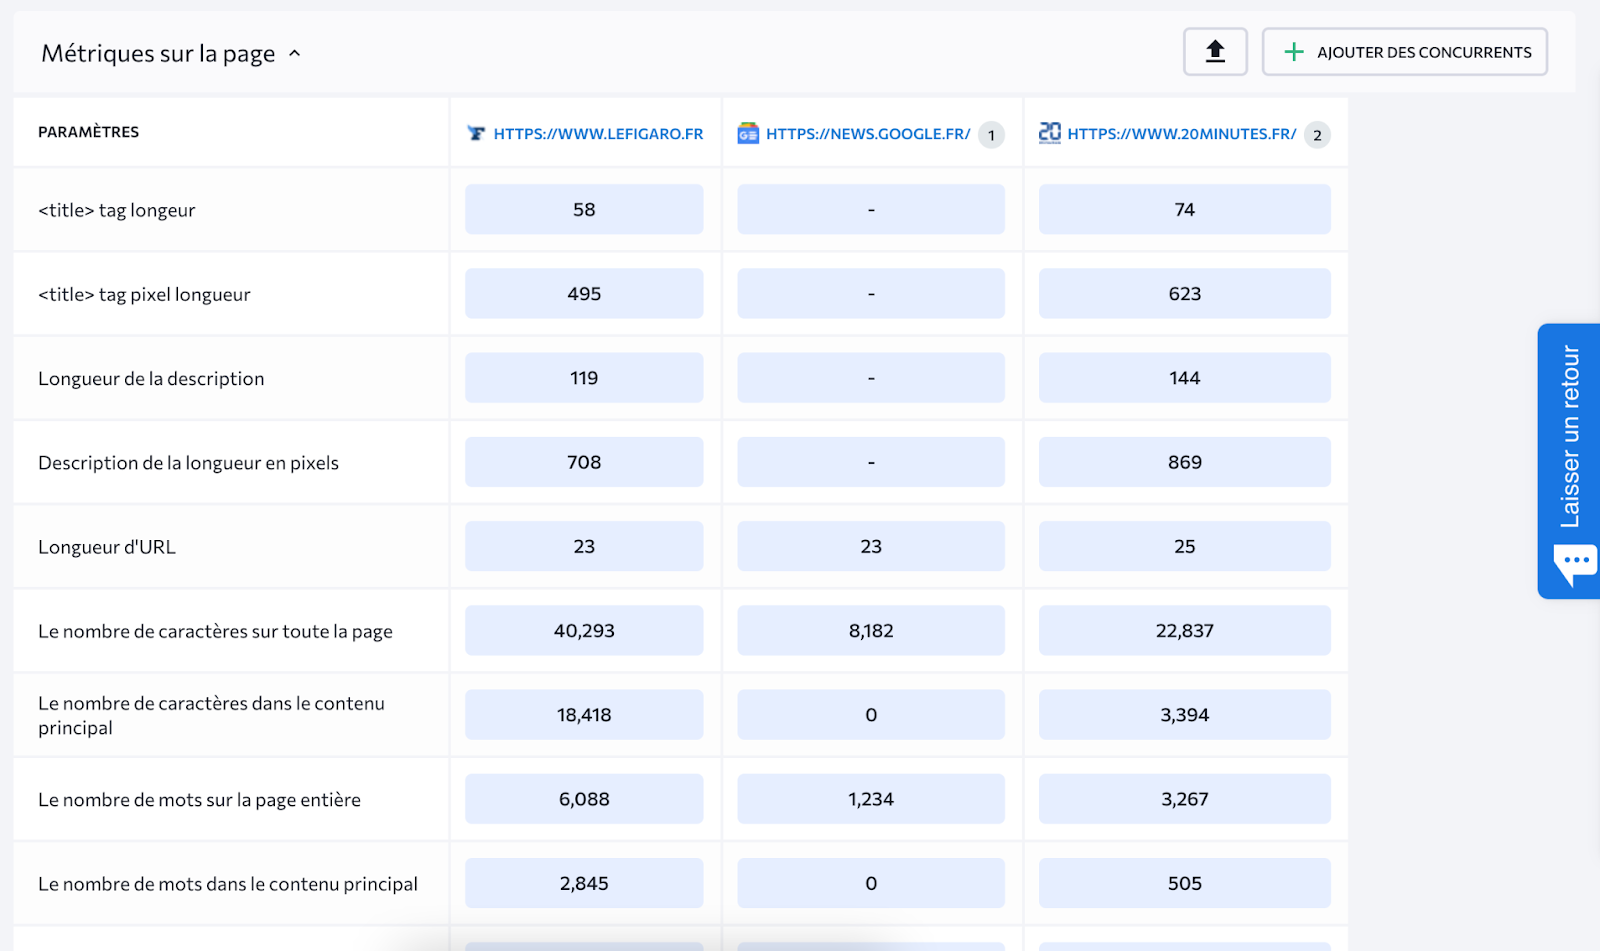This screenshot has width=1600, height=951.
Task: Click the title pixel length value 623
Action: 1185,294
